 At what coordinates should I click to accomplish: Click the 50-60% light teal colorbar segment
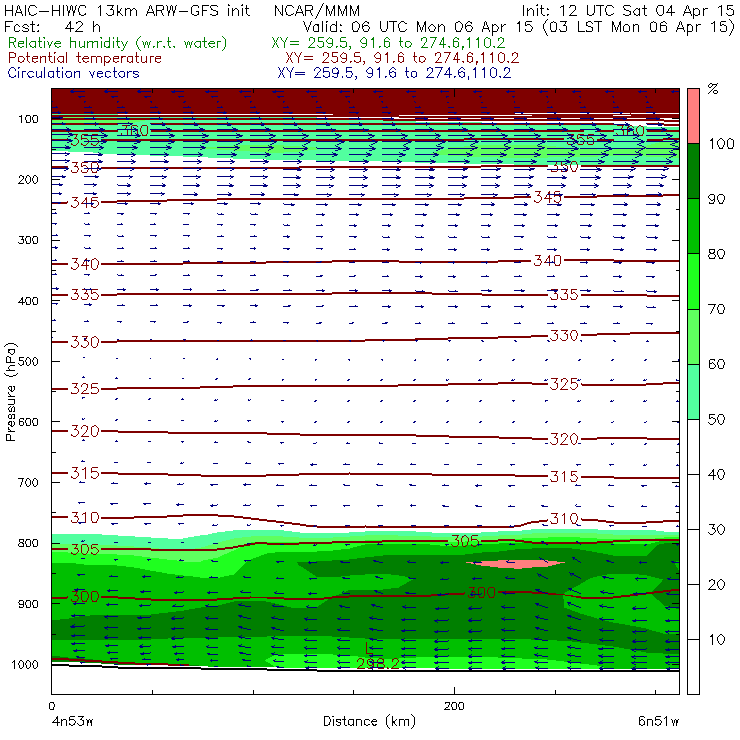pyautogui.click(x=693, y=391)
